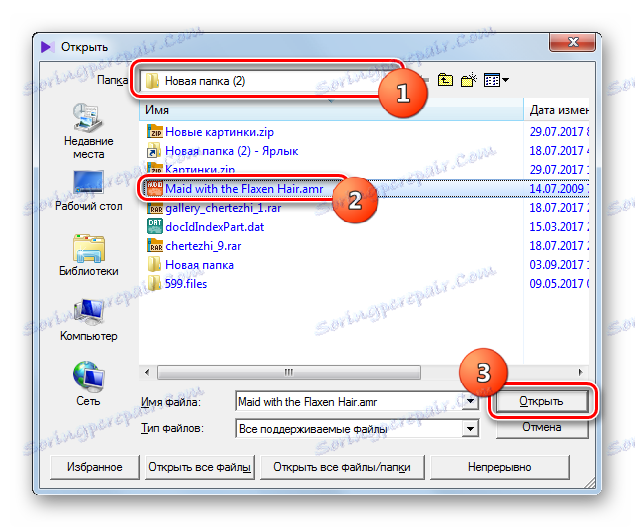Open the file name dropdown arrow
The height and width of the screenshot is (528, 635).
(x=470, y=401)
